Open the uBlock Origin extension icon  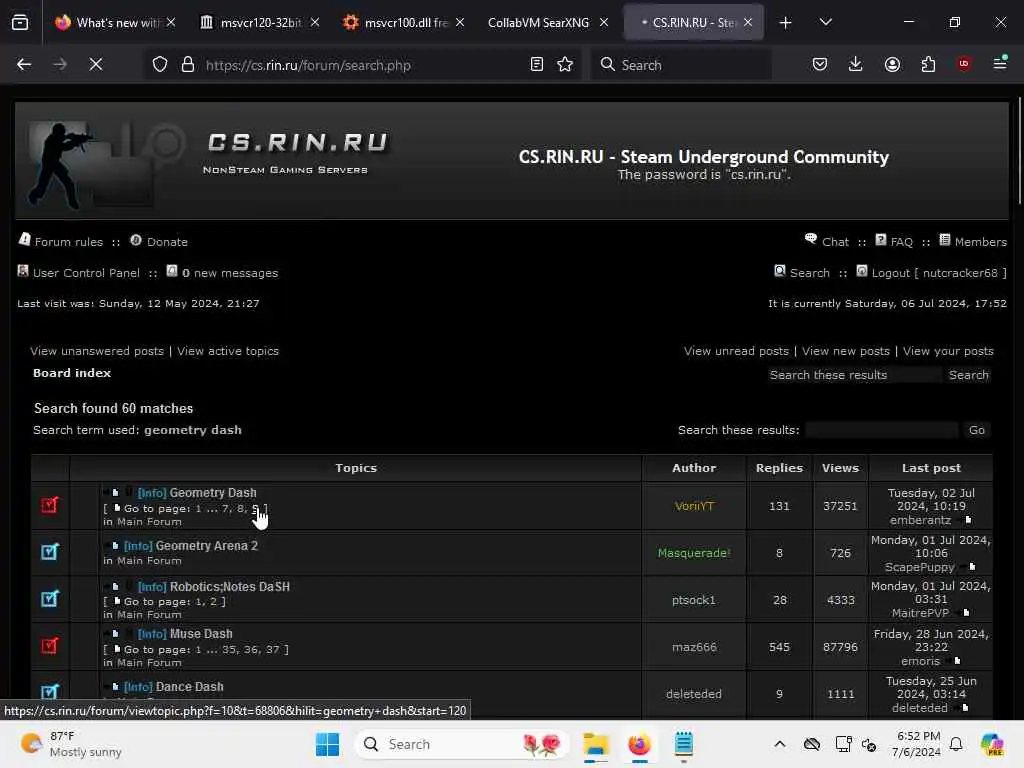[964, 64]
